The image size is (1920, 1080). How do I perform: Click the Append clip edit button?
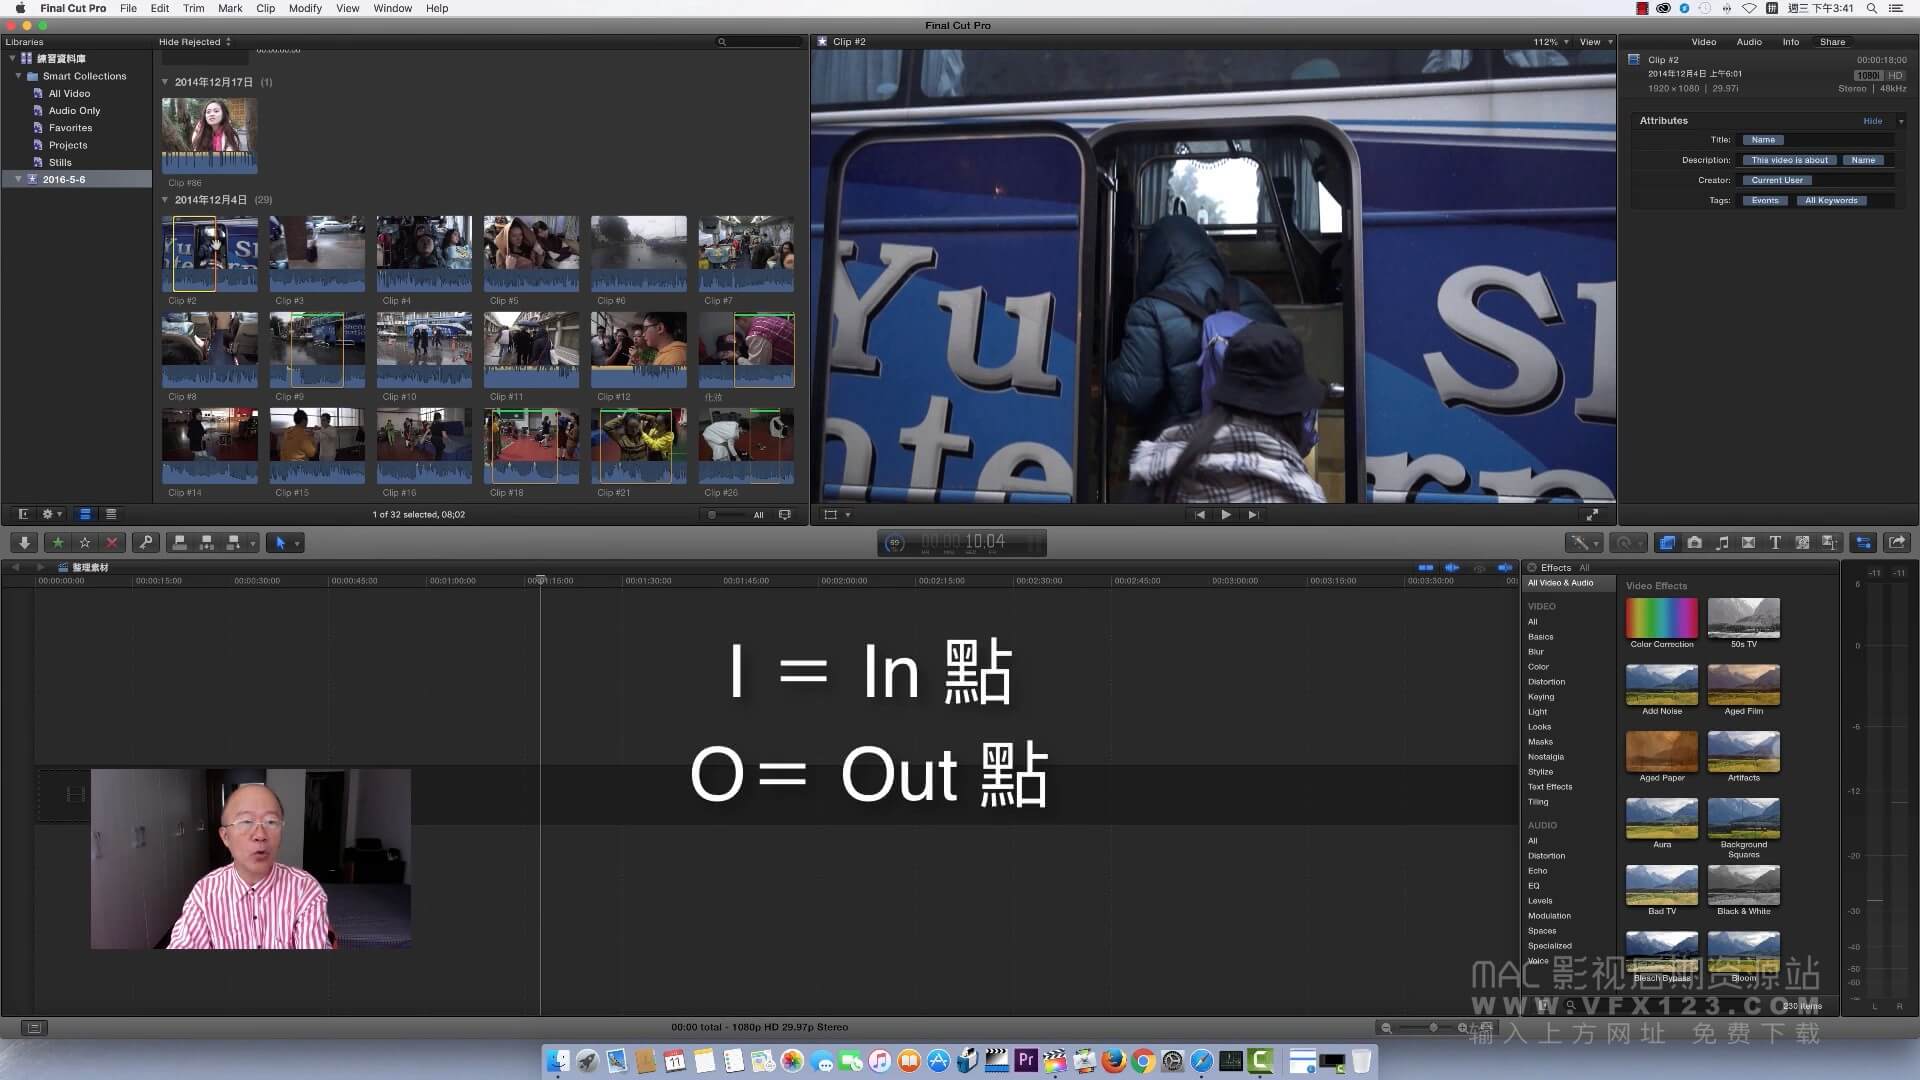(x=234, y=543)
